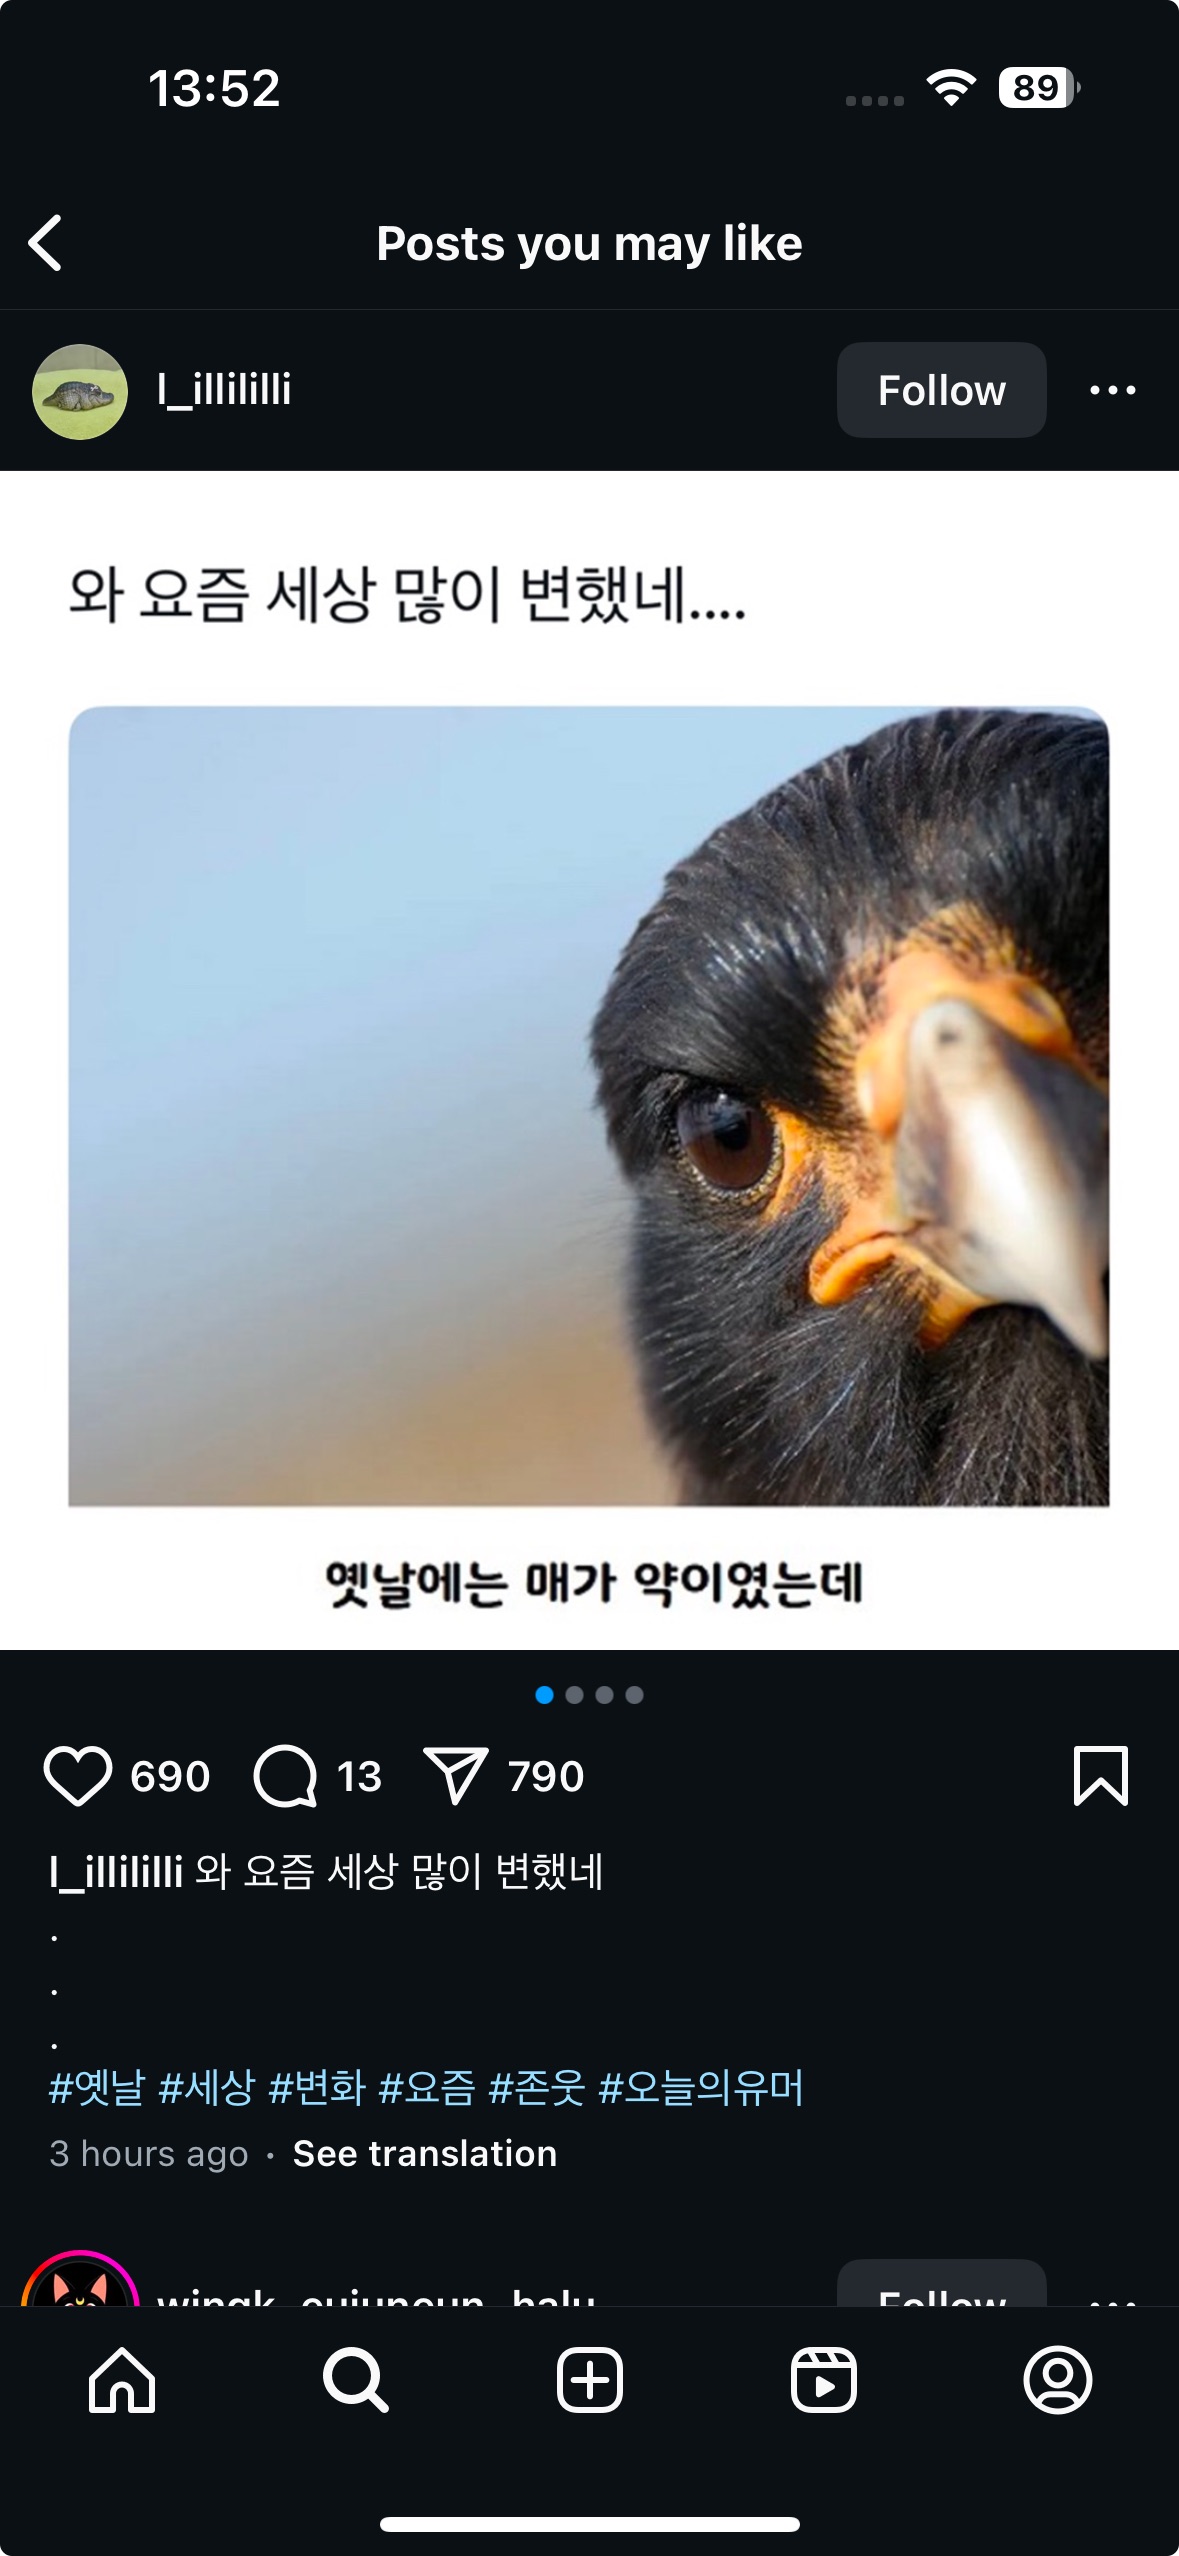Screen dimensions: 1179x2556
Task: Open your profile tab
Action: 1058,2380
